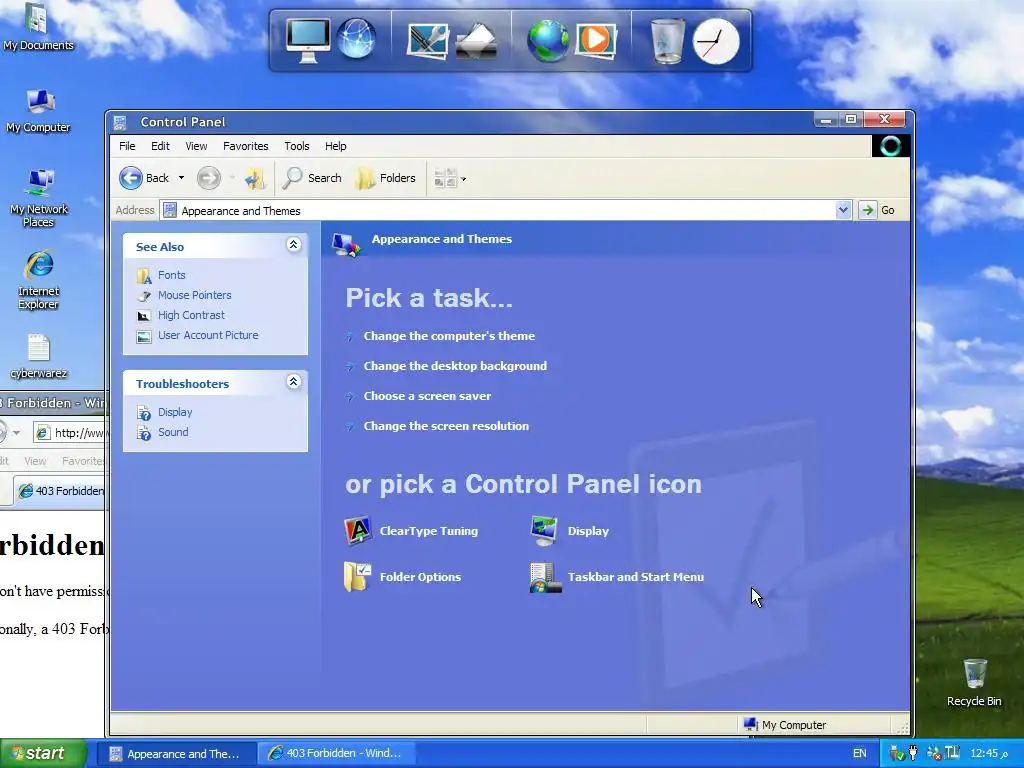Image resolution: width=1024 pixels, height=768 pixels.
Task: Open the Views toolbar button
Action: (x=450, y=178)
